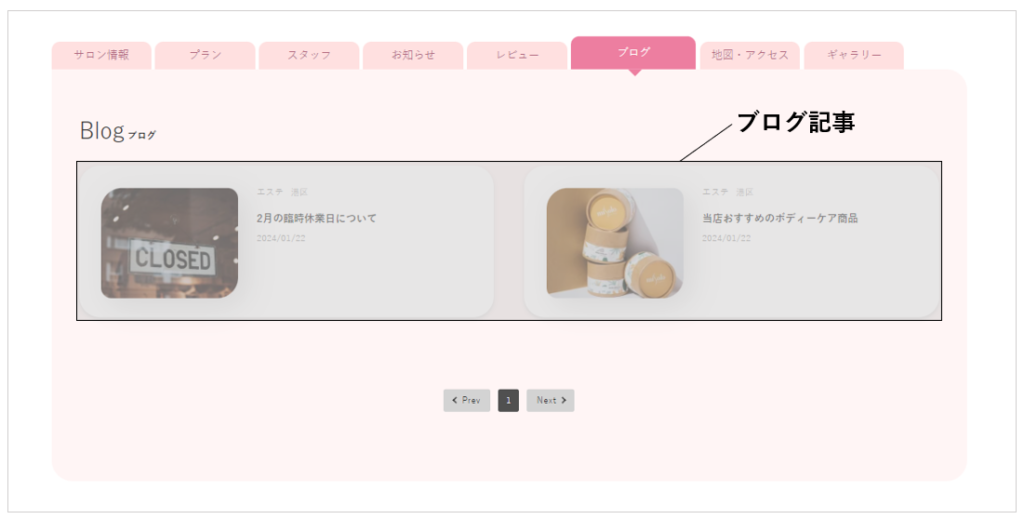Click エステ tag on second blog card
Viewport: 1024px width, 519px height.
715,192
